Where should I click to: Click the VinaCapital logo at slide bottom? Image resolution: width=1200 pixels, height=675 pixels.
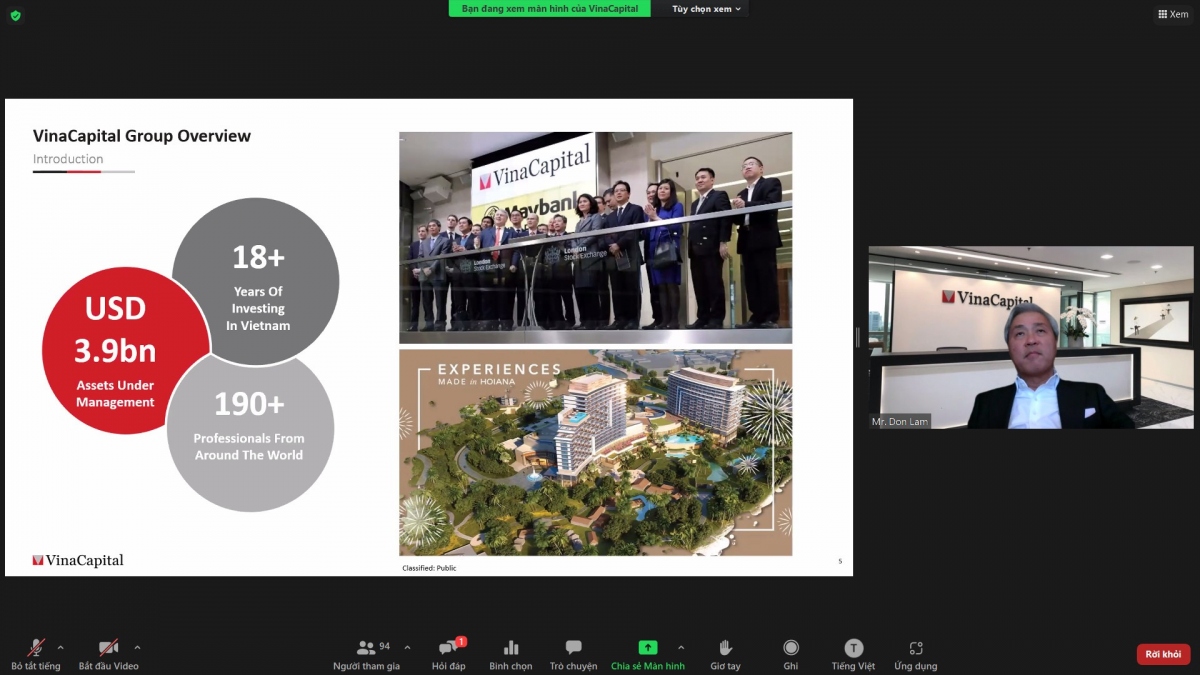pyautogui.click(x=78, y=560)
